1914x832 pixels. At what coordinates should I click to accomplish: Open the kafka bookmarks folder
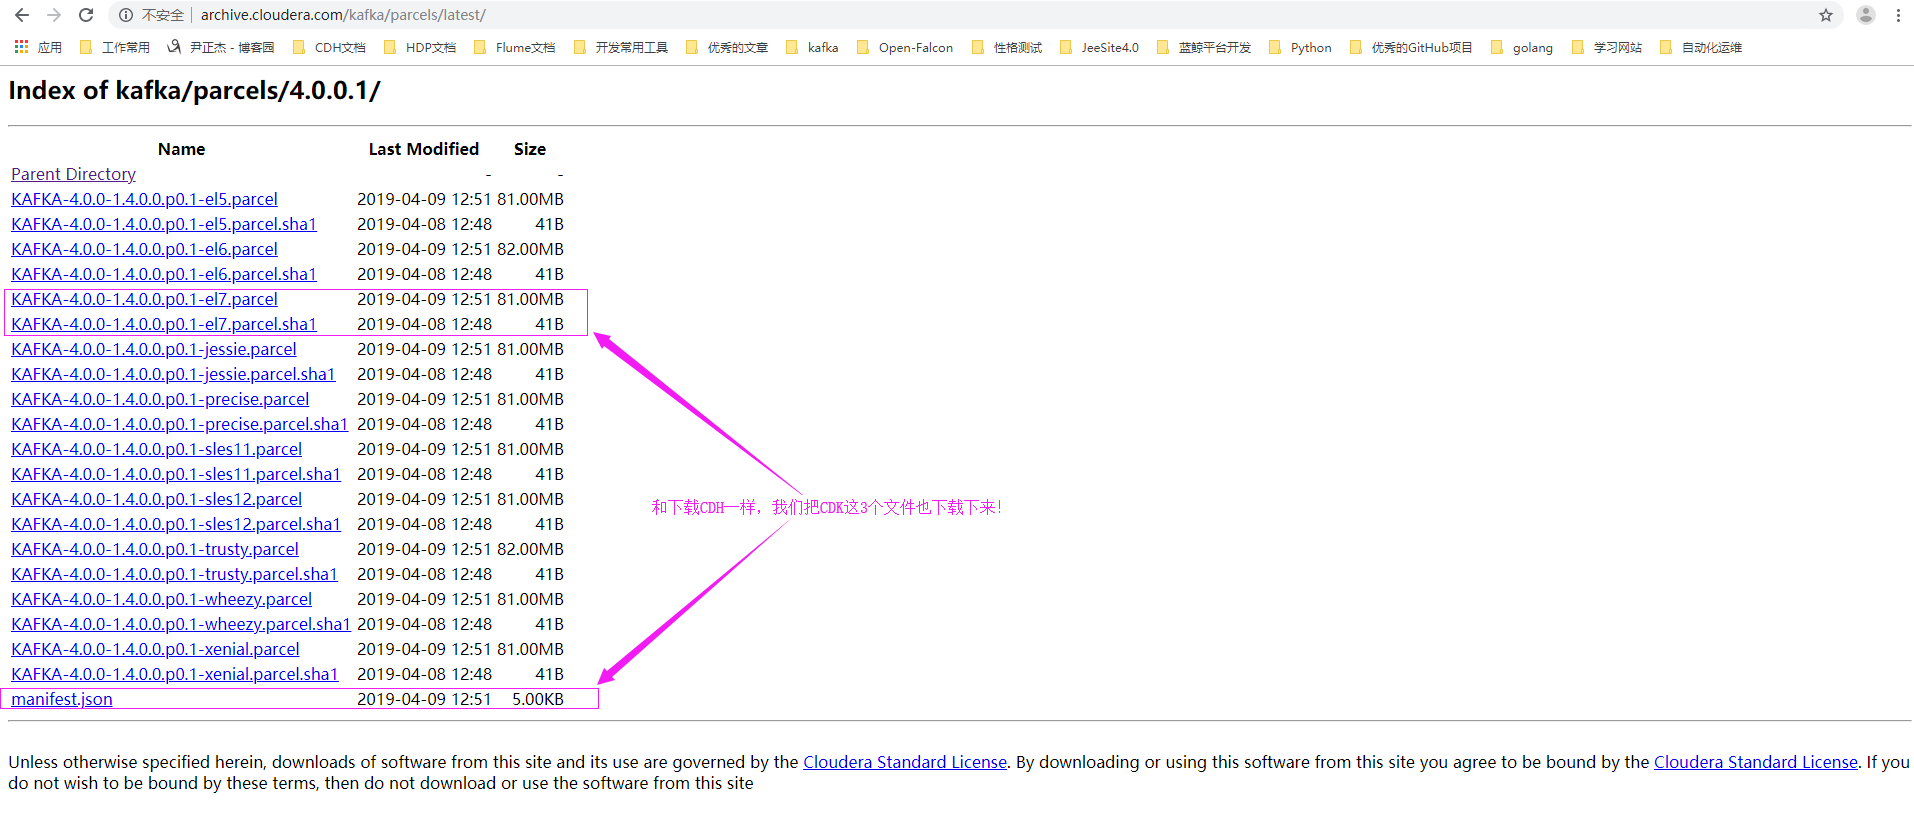(x=812, y=47)
